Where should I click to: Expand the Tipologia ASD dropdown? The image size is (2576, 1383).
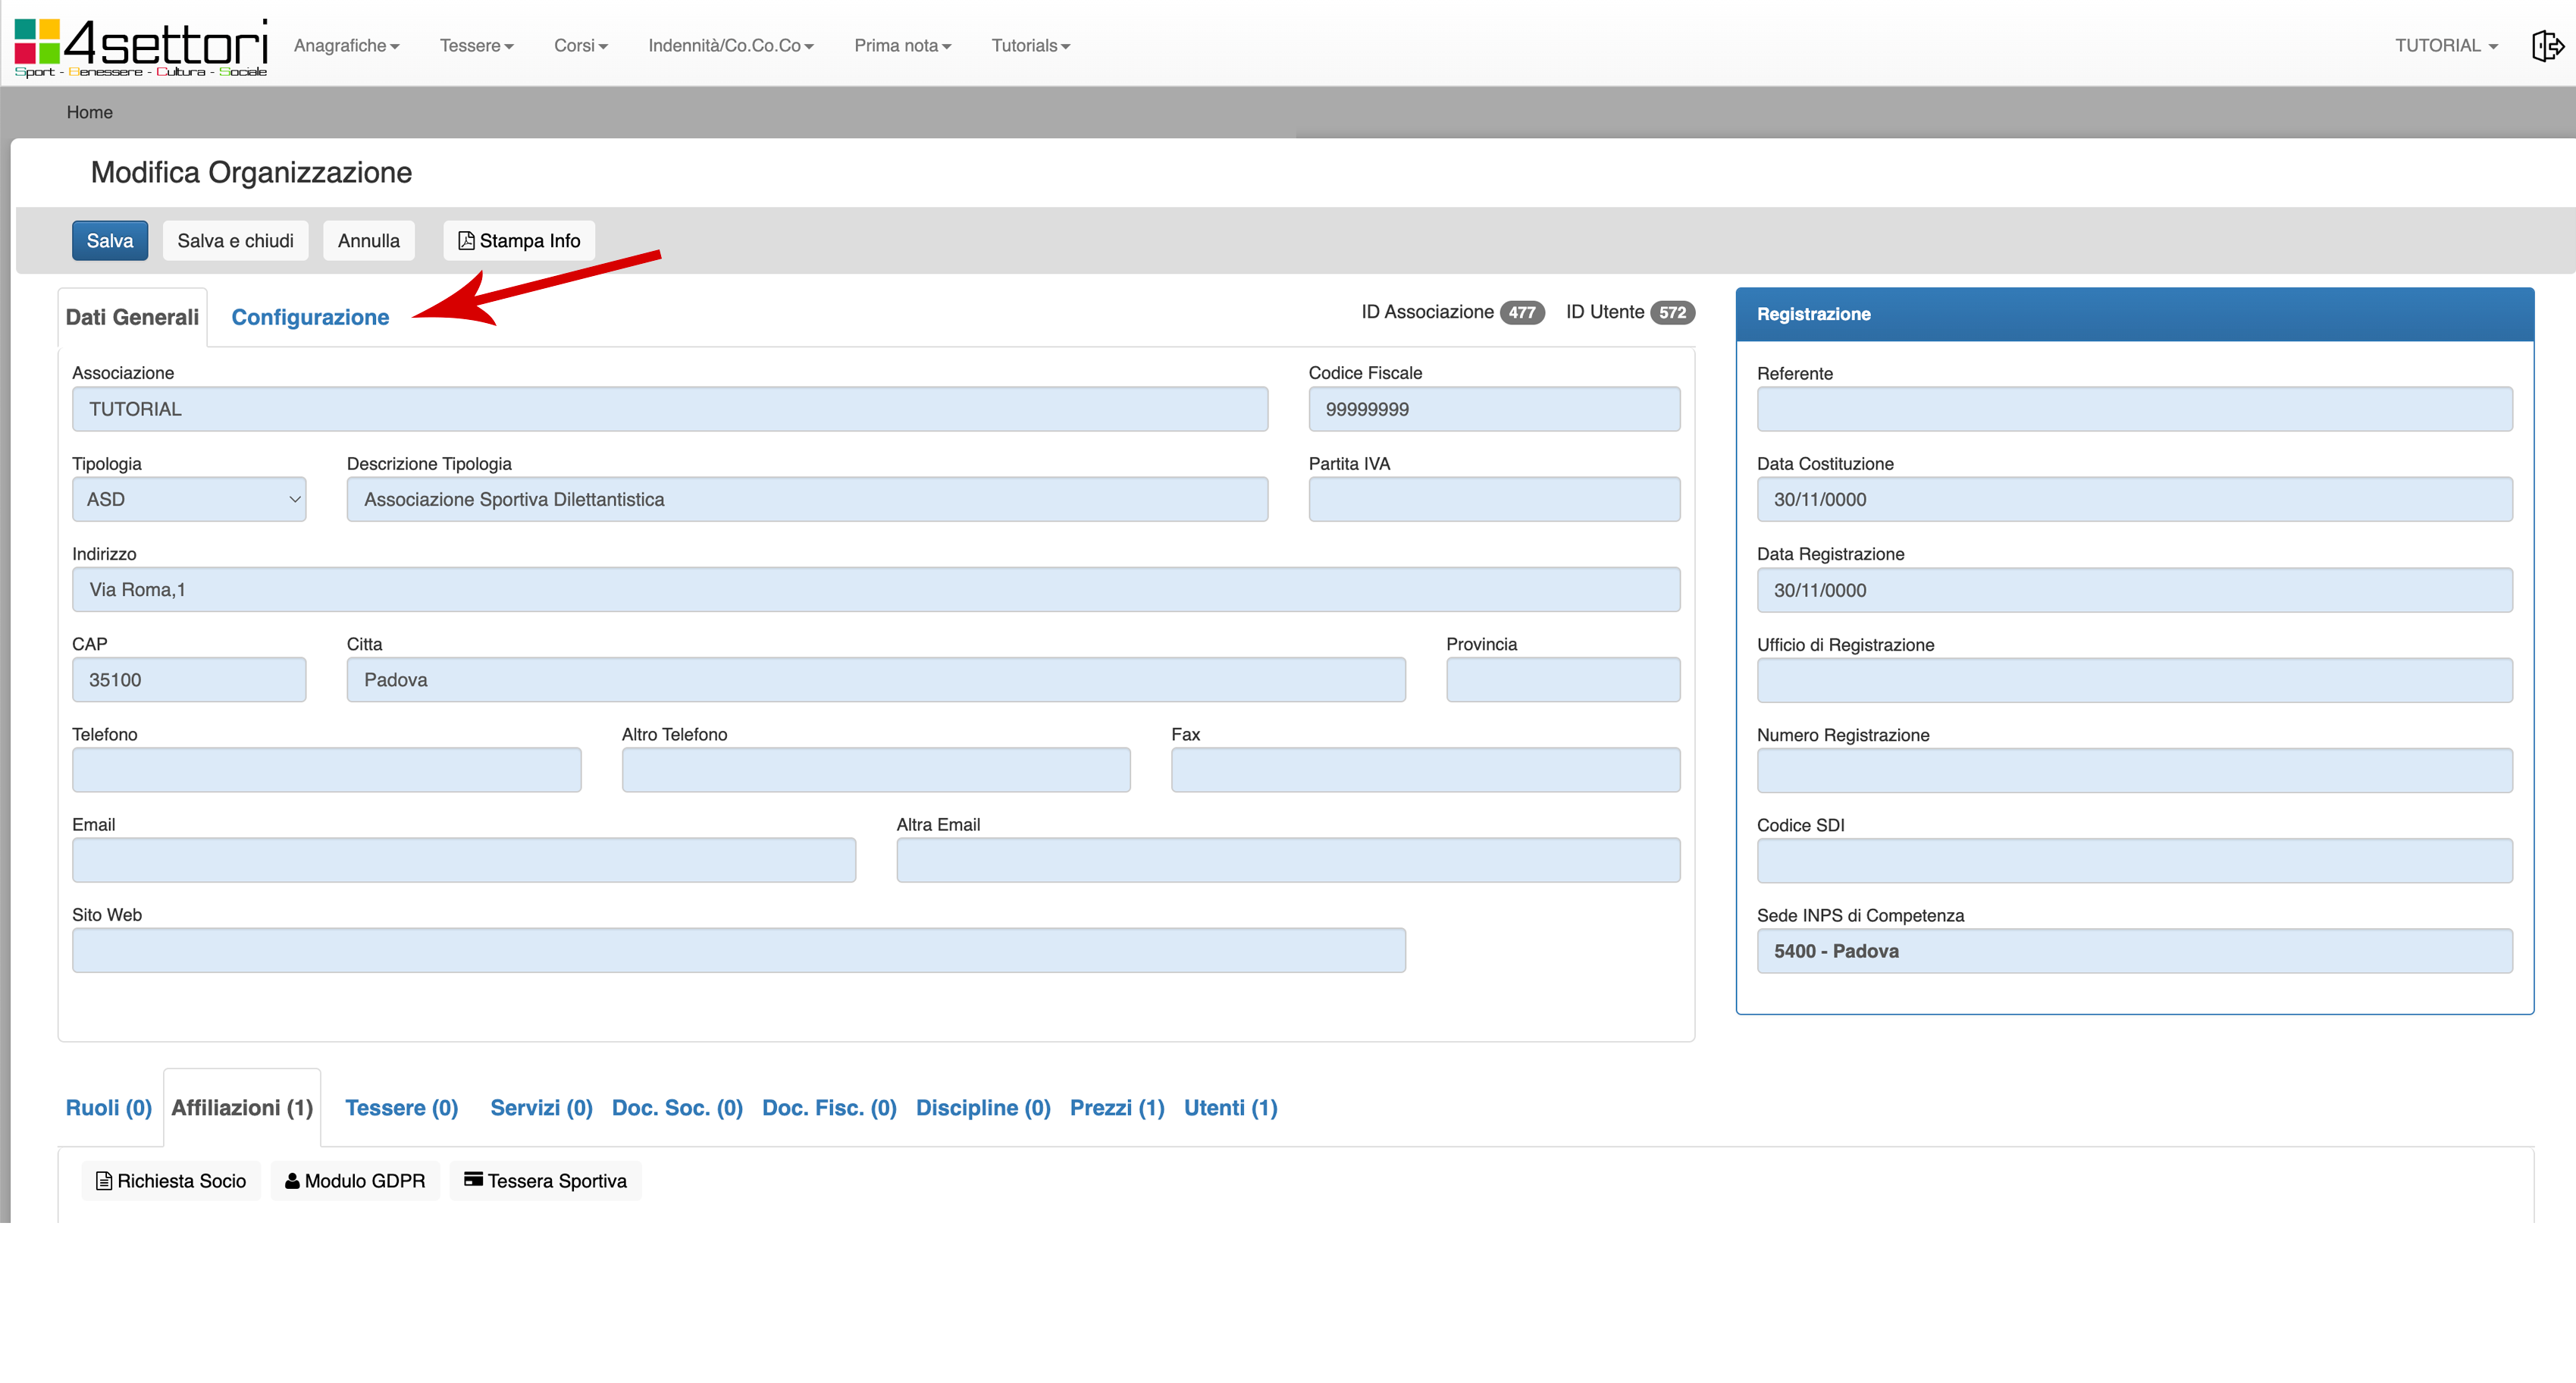point(189,499)
